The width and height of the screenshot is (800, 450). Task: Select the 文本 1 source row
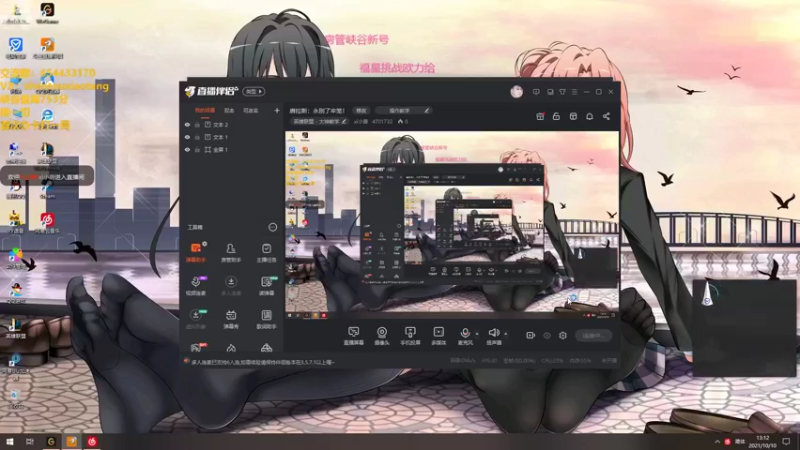(232, 137)
